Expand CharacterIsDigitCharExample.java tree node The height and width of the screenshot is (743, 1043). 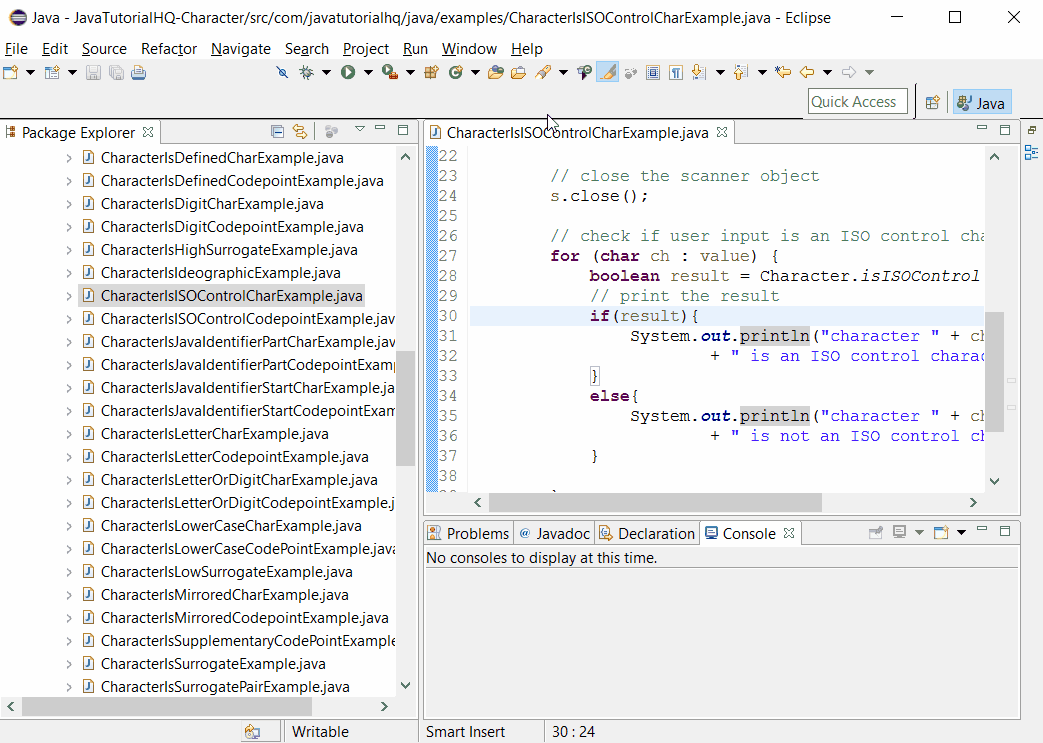(69, 204)
